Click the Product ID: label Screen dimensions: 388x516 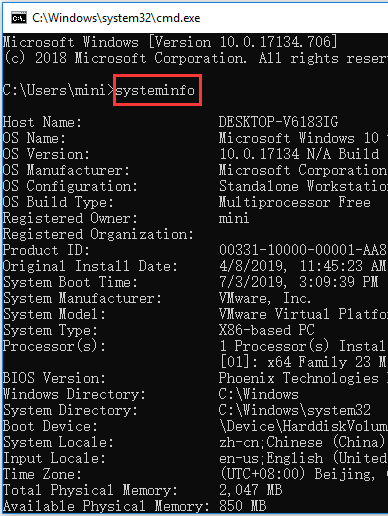click(46, 250)
